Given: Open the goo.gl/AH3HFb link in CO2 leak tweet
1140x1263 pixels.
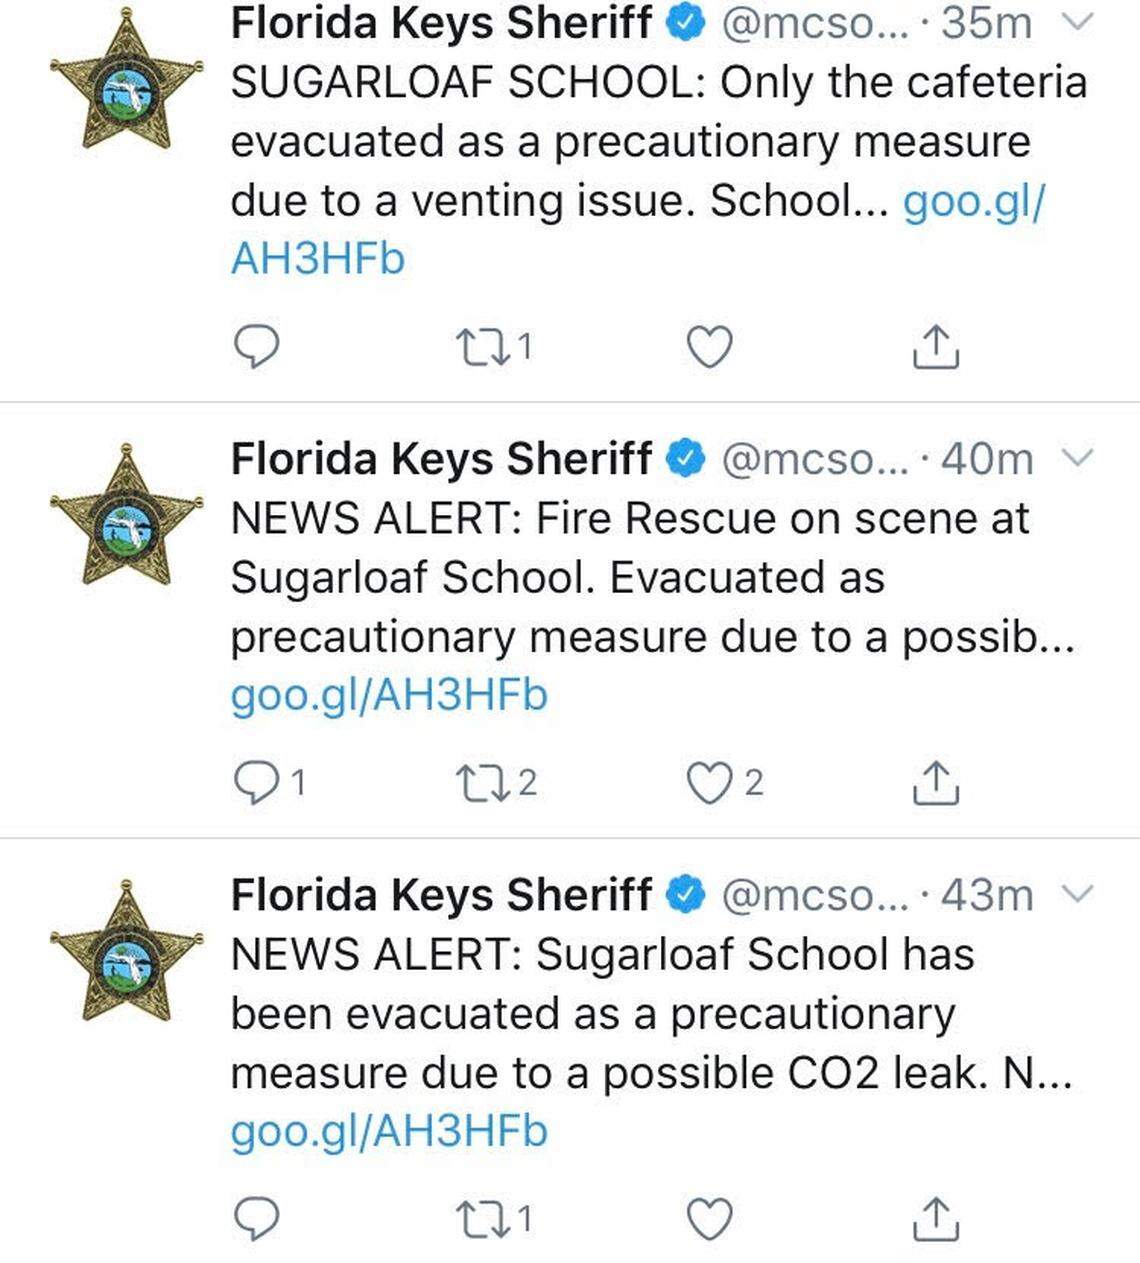Looking at the screenshot, I should (x=389, y=1131).
